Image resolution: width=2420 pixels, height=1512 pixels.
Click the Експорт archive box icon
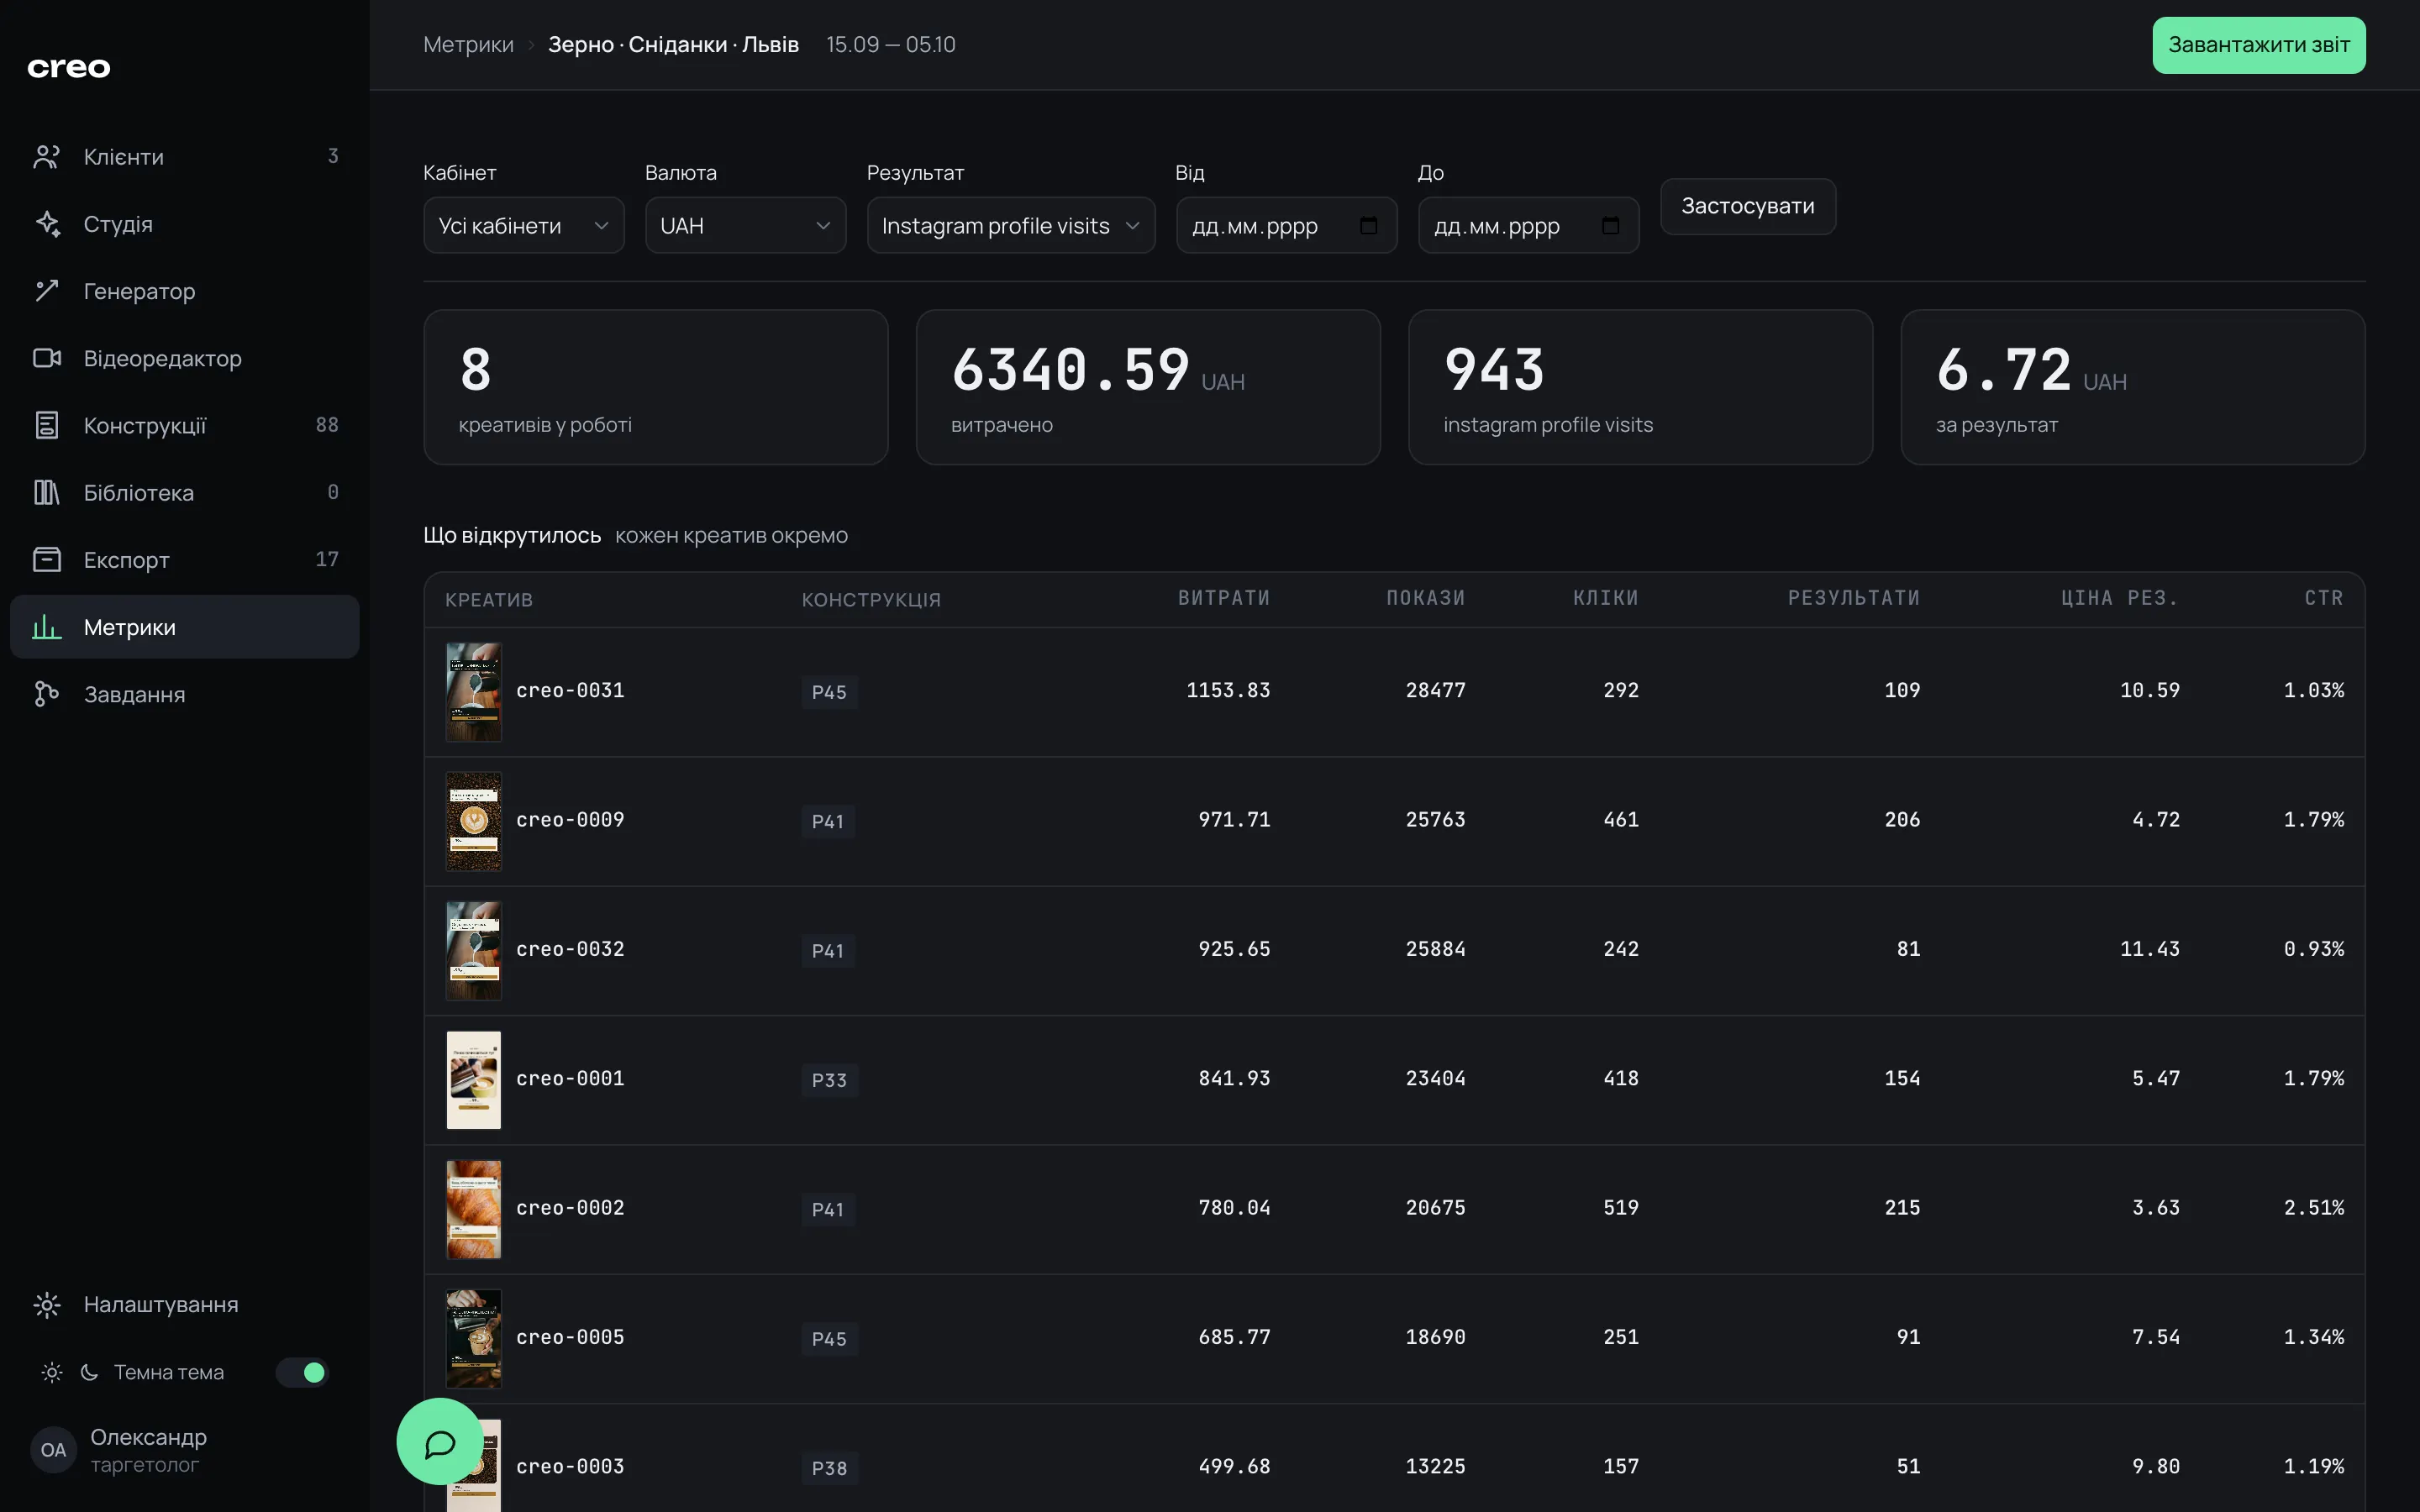(x=47, y=559)
